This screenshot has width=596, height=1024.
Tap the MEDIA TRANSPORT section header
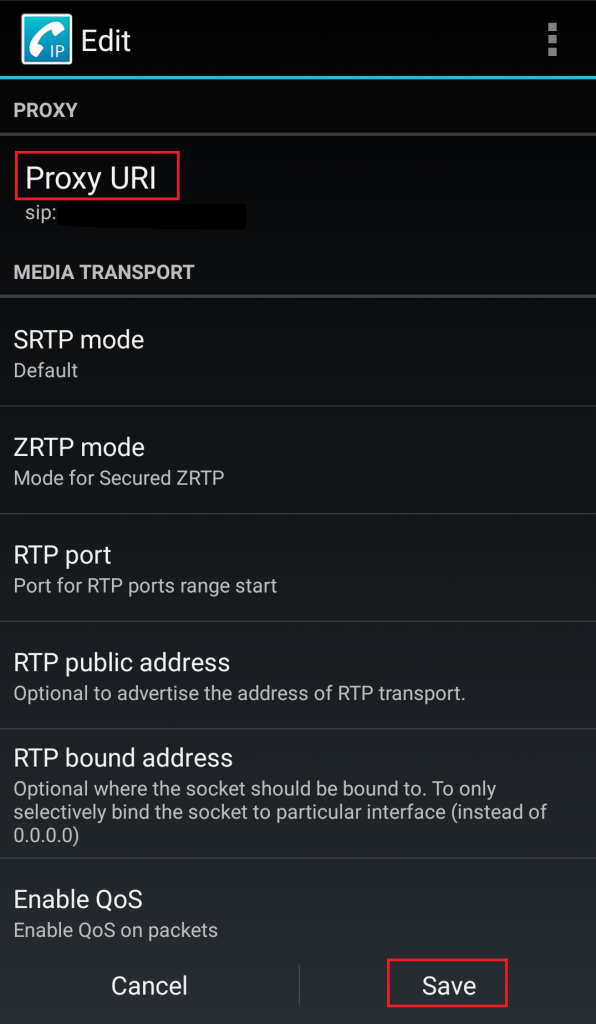tap(104, 272)
